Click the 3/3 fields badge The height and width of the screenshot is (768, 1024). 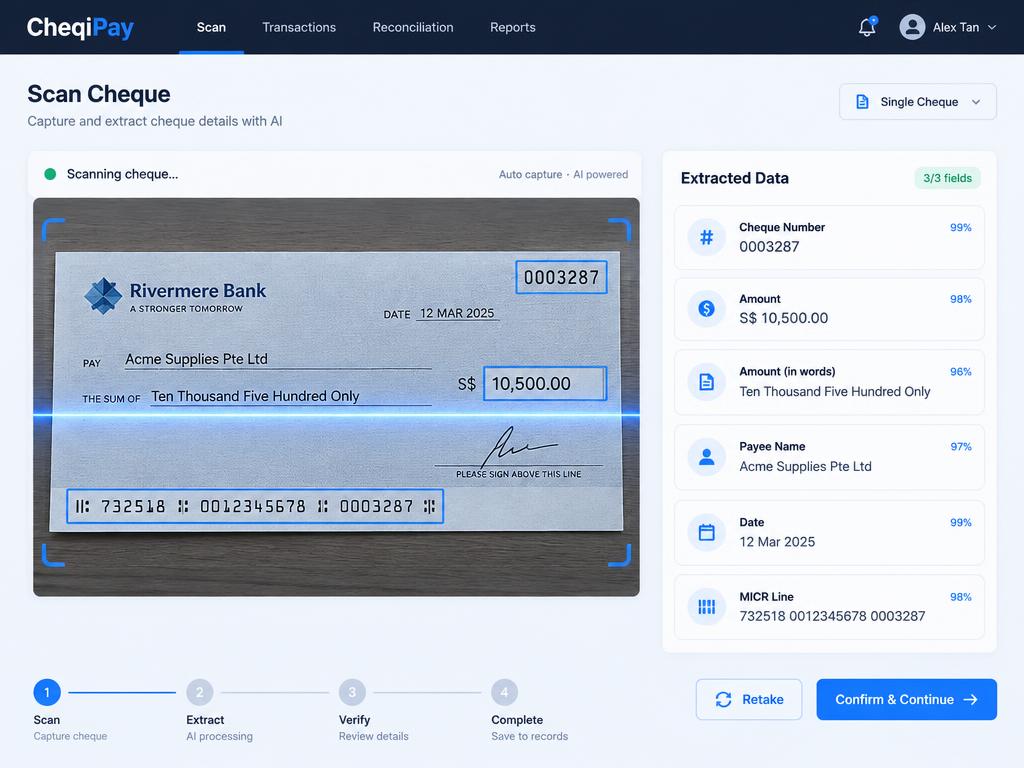coord(947,178)
